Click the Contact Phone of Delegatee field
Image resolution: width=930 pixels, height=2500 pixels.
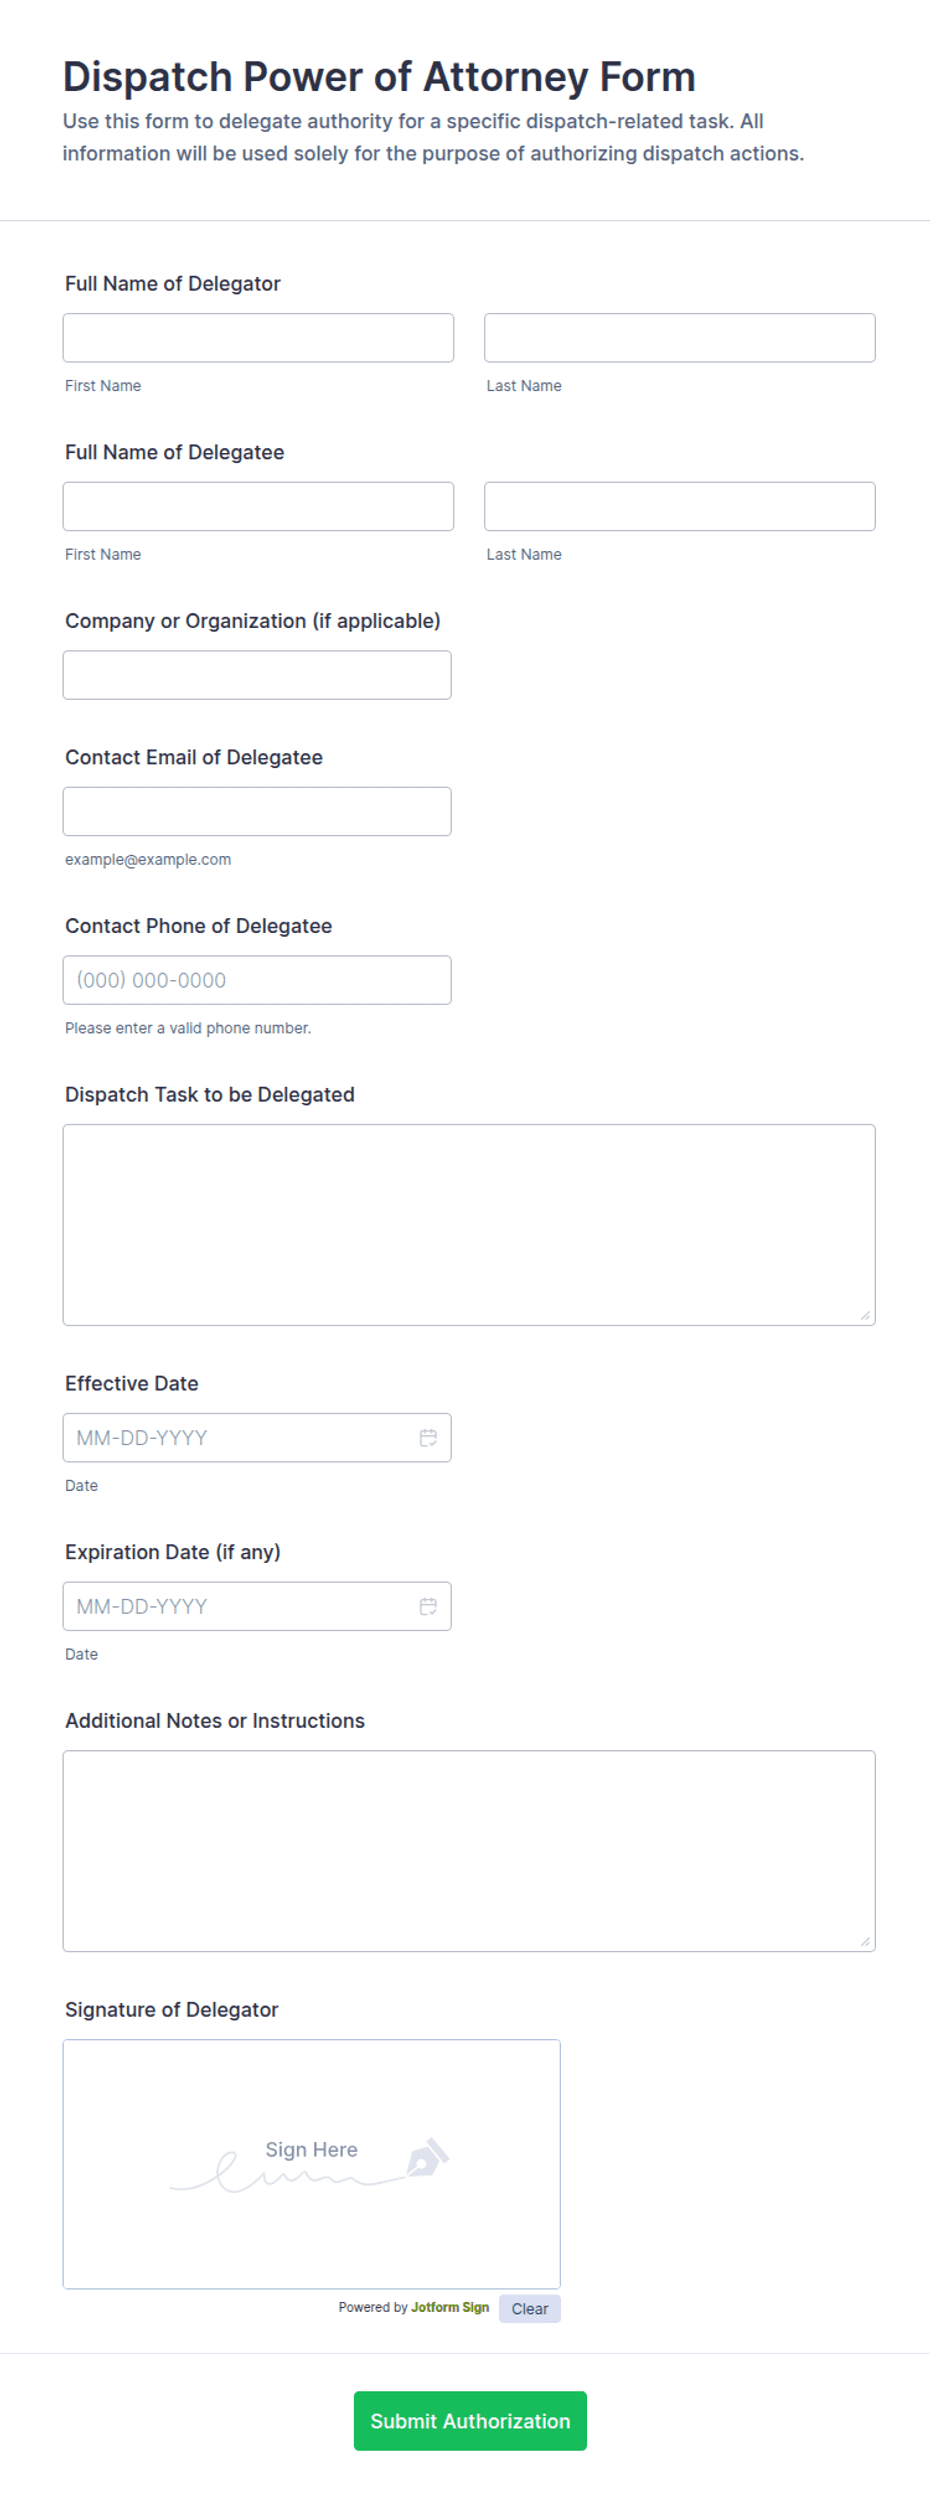click(257, 980)
